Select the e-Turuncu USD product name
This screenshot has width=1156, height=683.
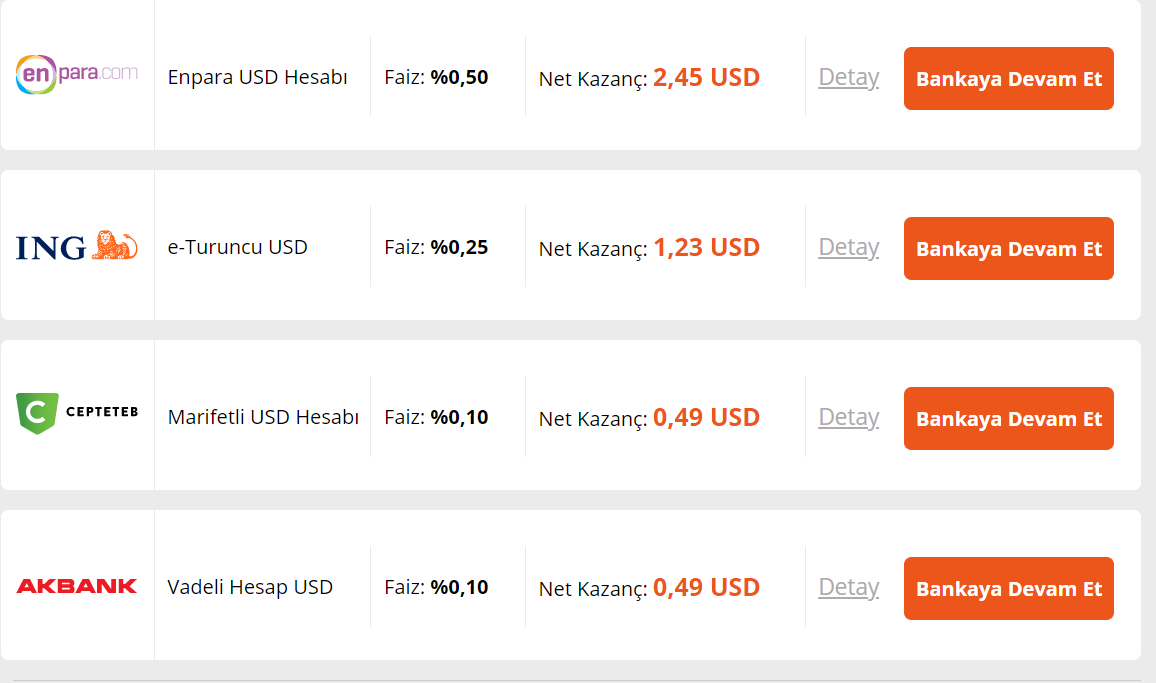(x=237, y=247)
